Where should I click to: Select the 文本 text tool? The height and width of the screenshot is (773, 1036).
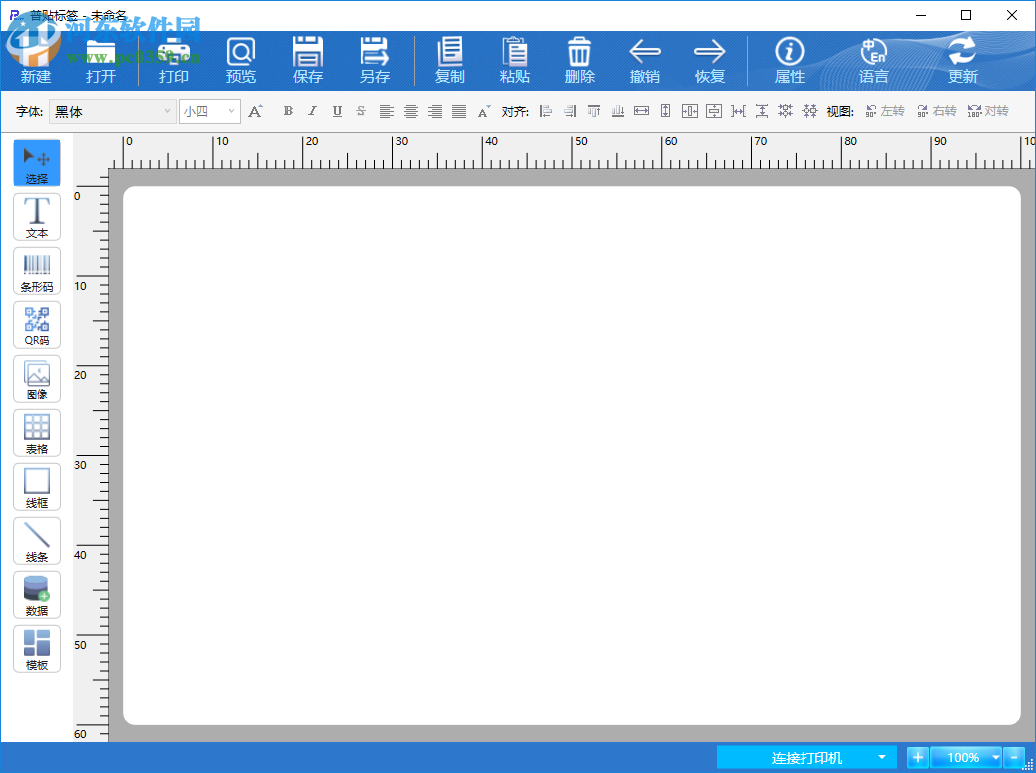tap(37, 217)
